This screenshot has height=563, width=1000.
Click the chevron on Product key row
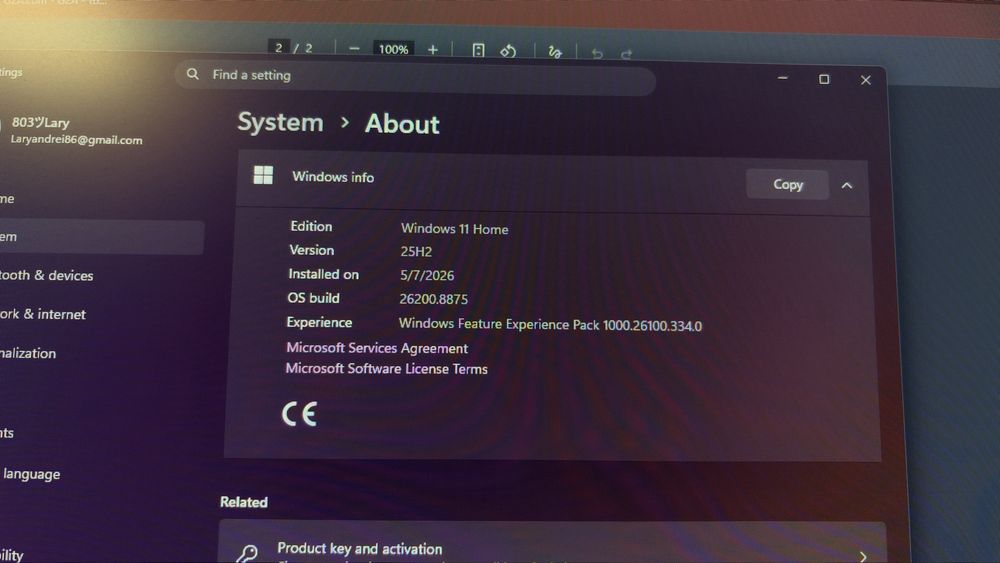[x=863, y=557]
